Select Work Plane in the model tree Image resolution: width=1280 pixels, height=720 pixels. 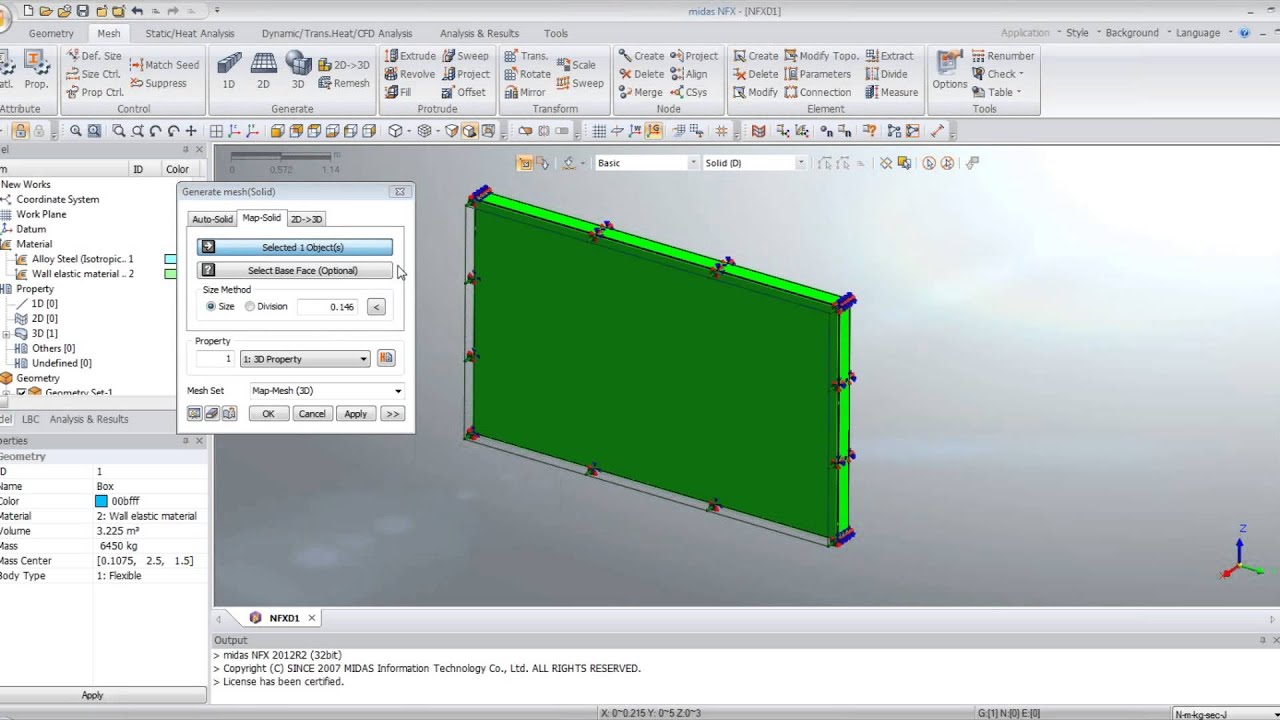[41, 214]
